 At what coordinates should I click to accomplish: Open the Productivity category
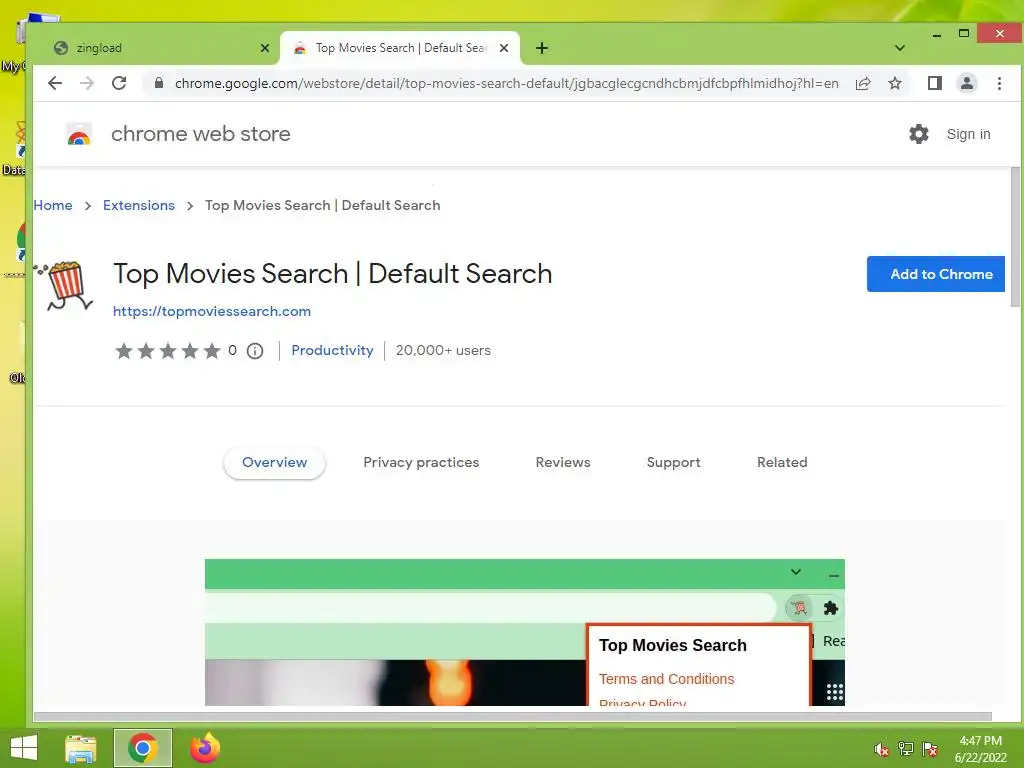332,350
